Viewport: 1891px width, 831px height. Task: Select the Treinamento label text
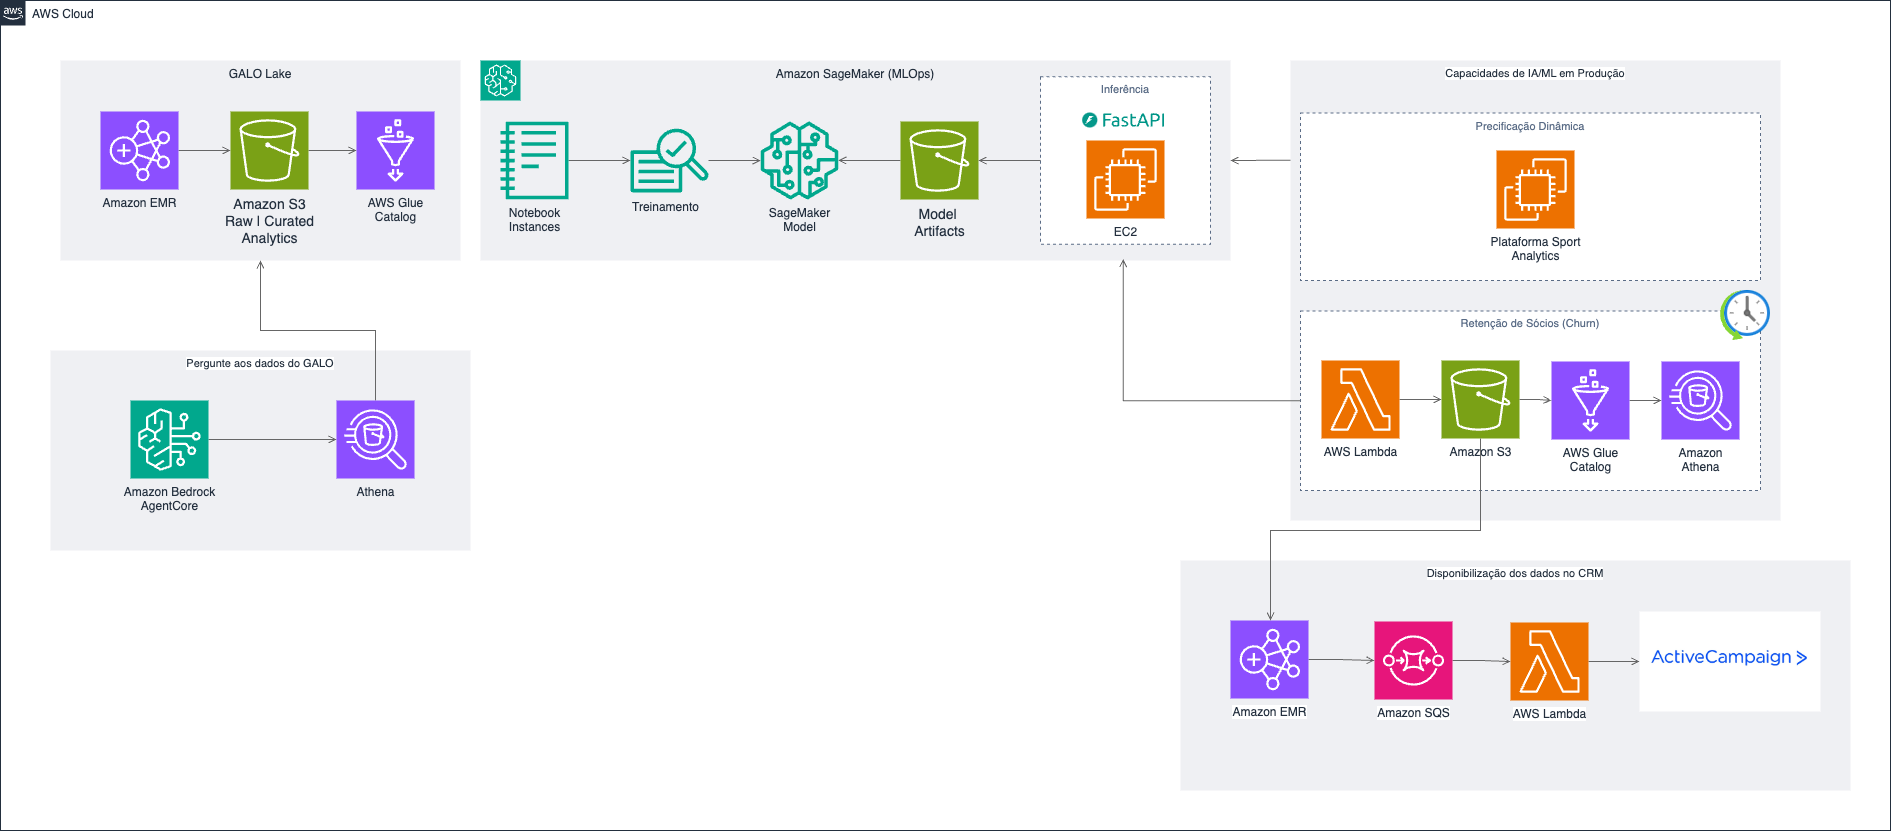[665, 207]
